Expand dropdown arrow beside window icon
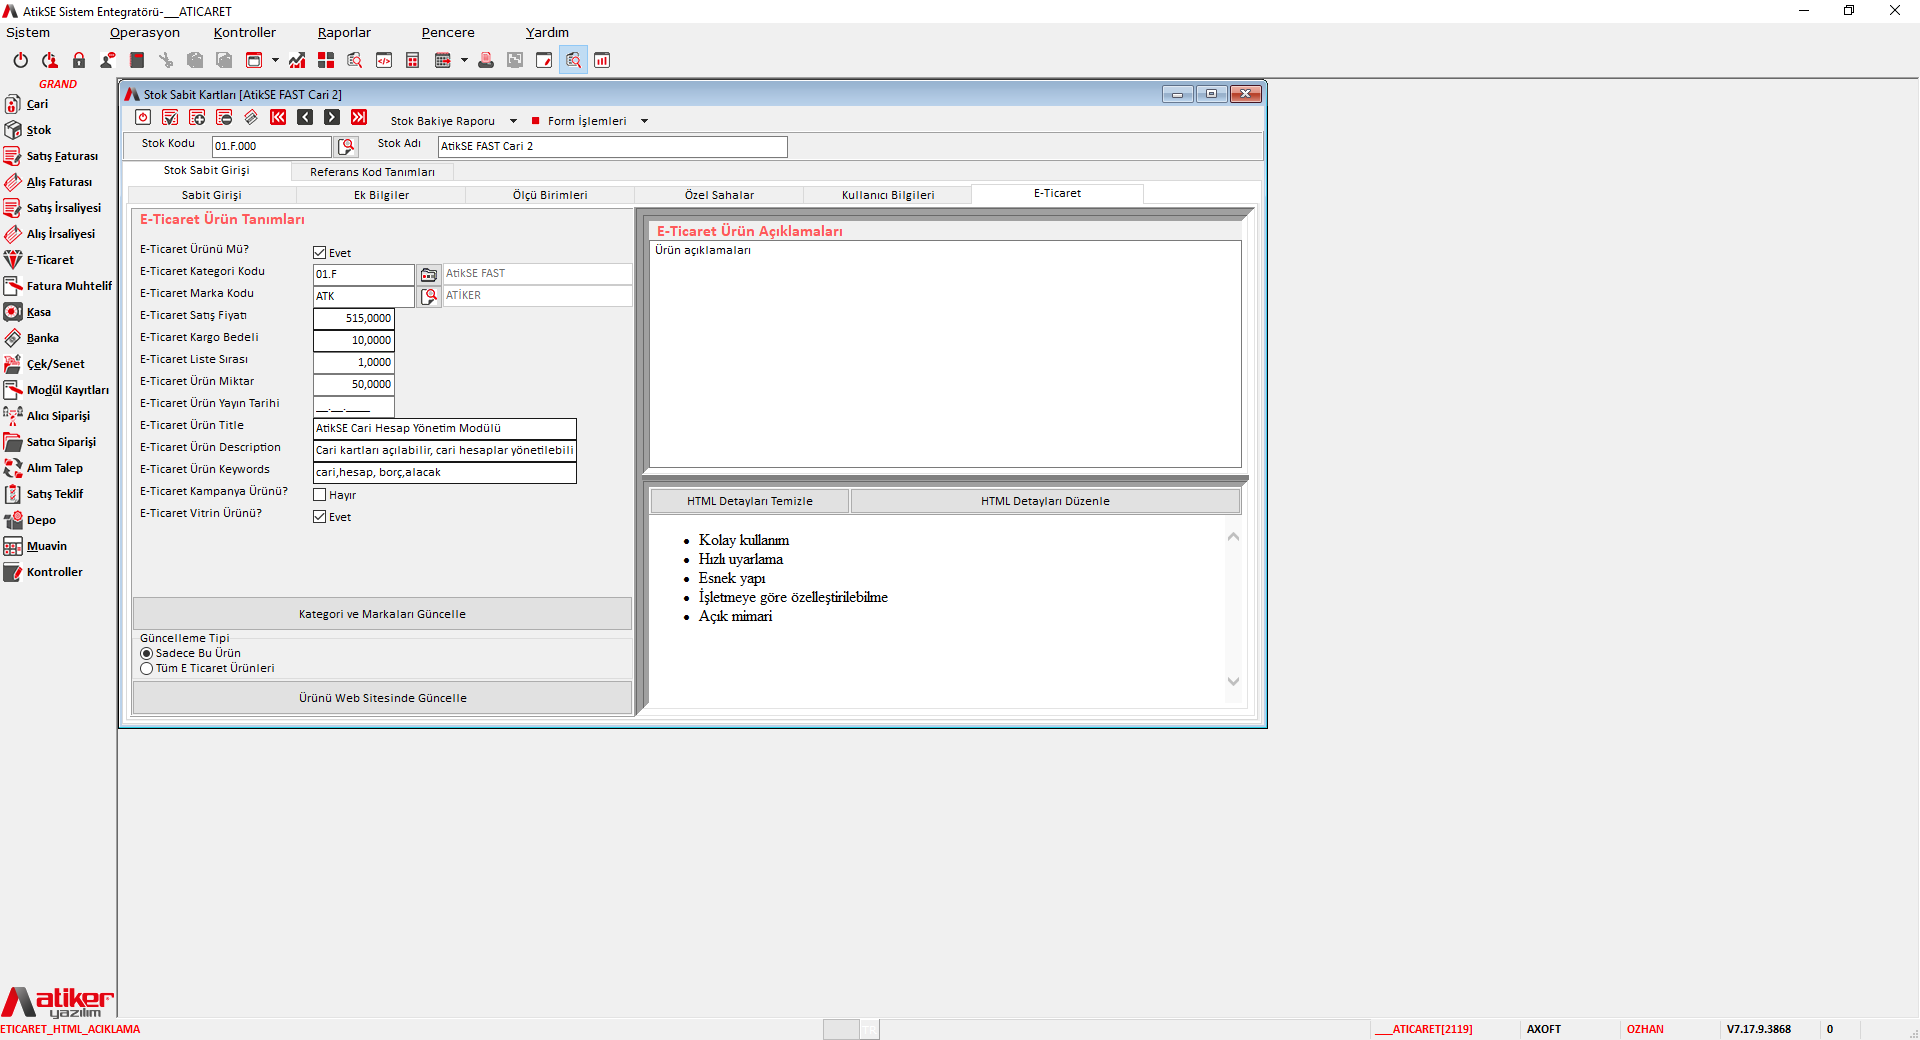 click(275, 60)
